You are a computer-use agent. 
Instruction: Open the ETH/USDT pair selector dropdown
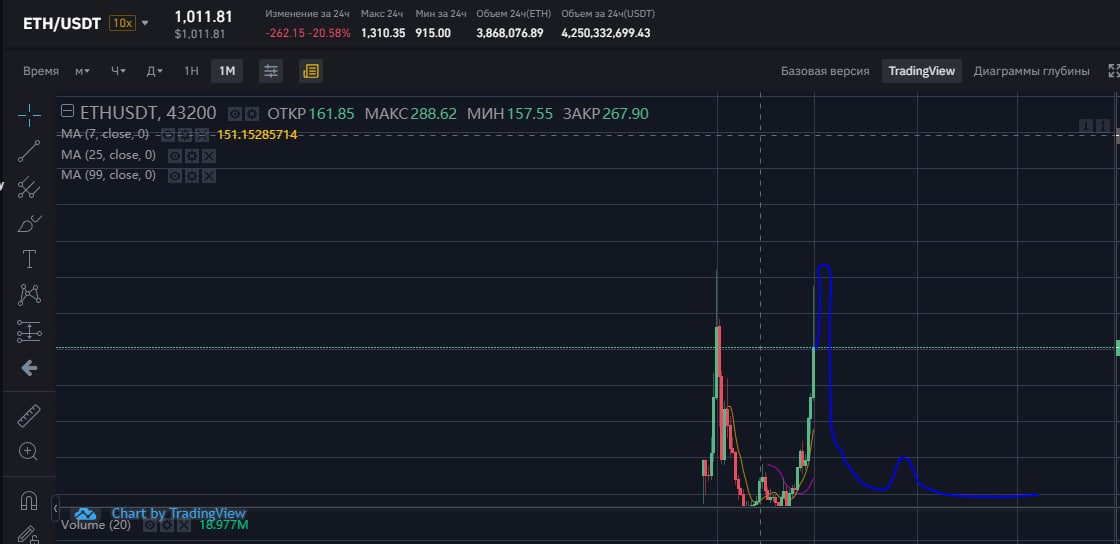(145, 23)
